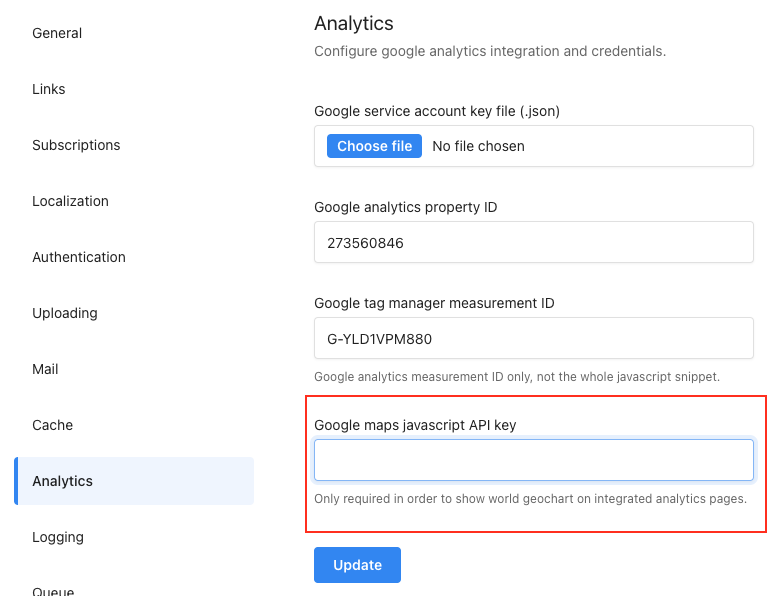The image size is (778, 596).
Task: Click the 'Google analytics property ID' label
Action: (405, 207)
